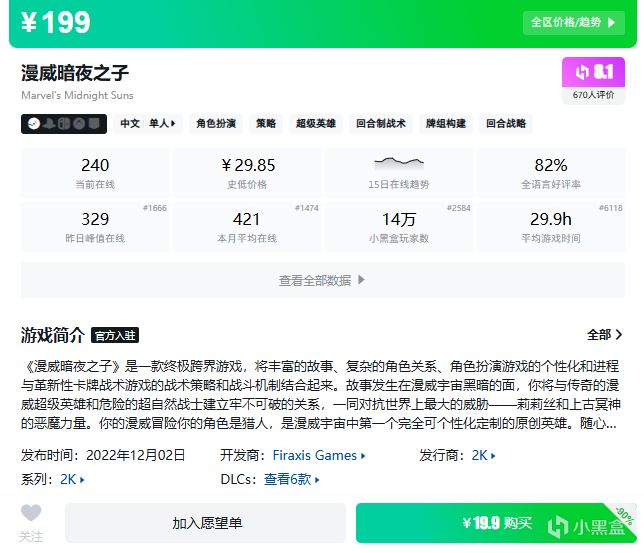Viewport: 644px width, 553px height.
Task: Open publisher 2K link
Action: (483, 456)
